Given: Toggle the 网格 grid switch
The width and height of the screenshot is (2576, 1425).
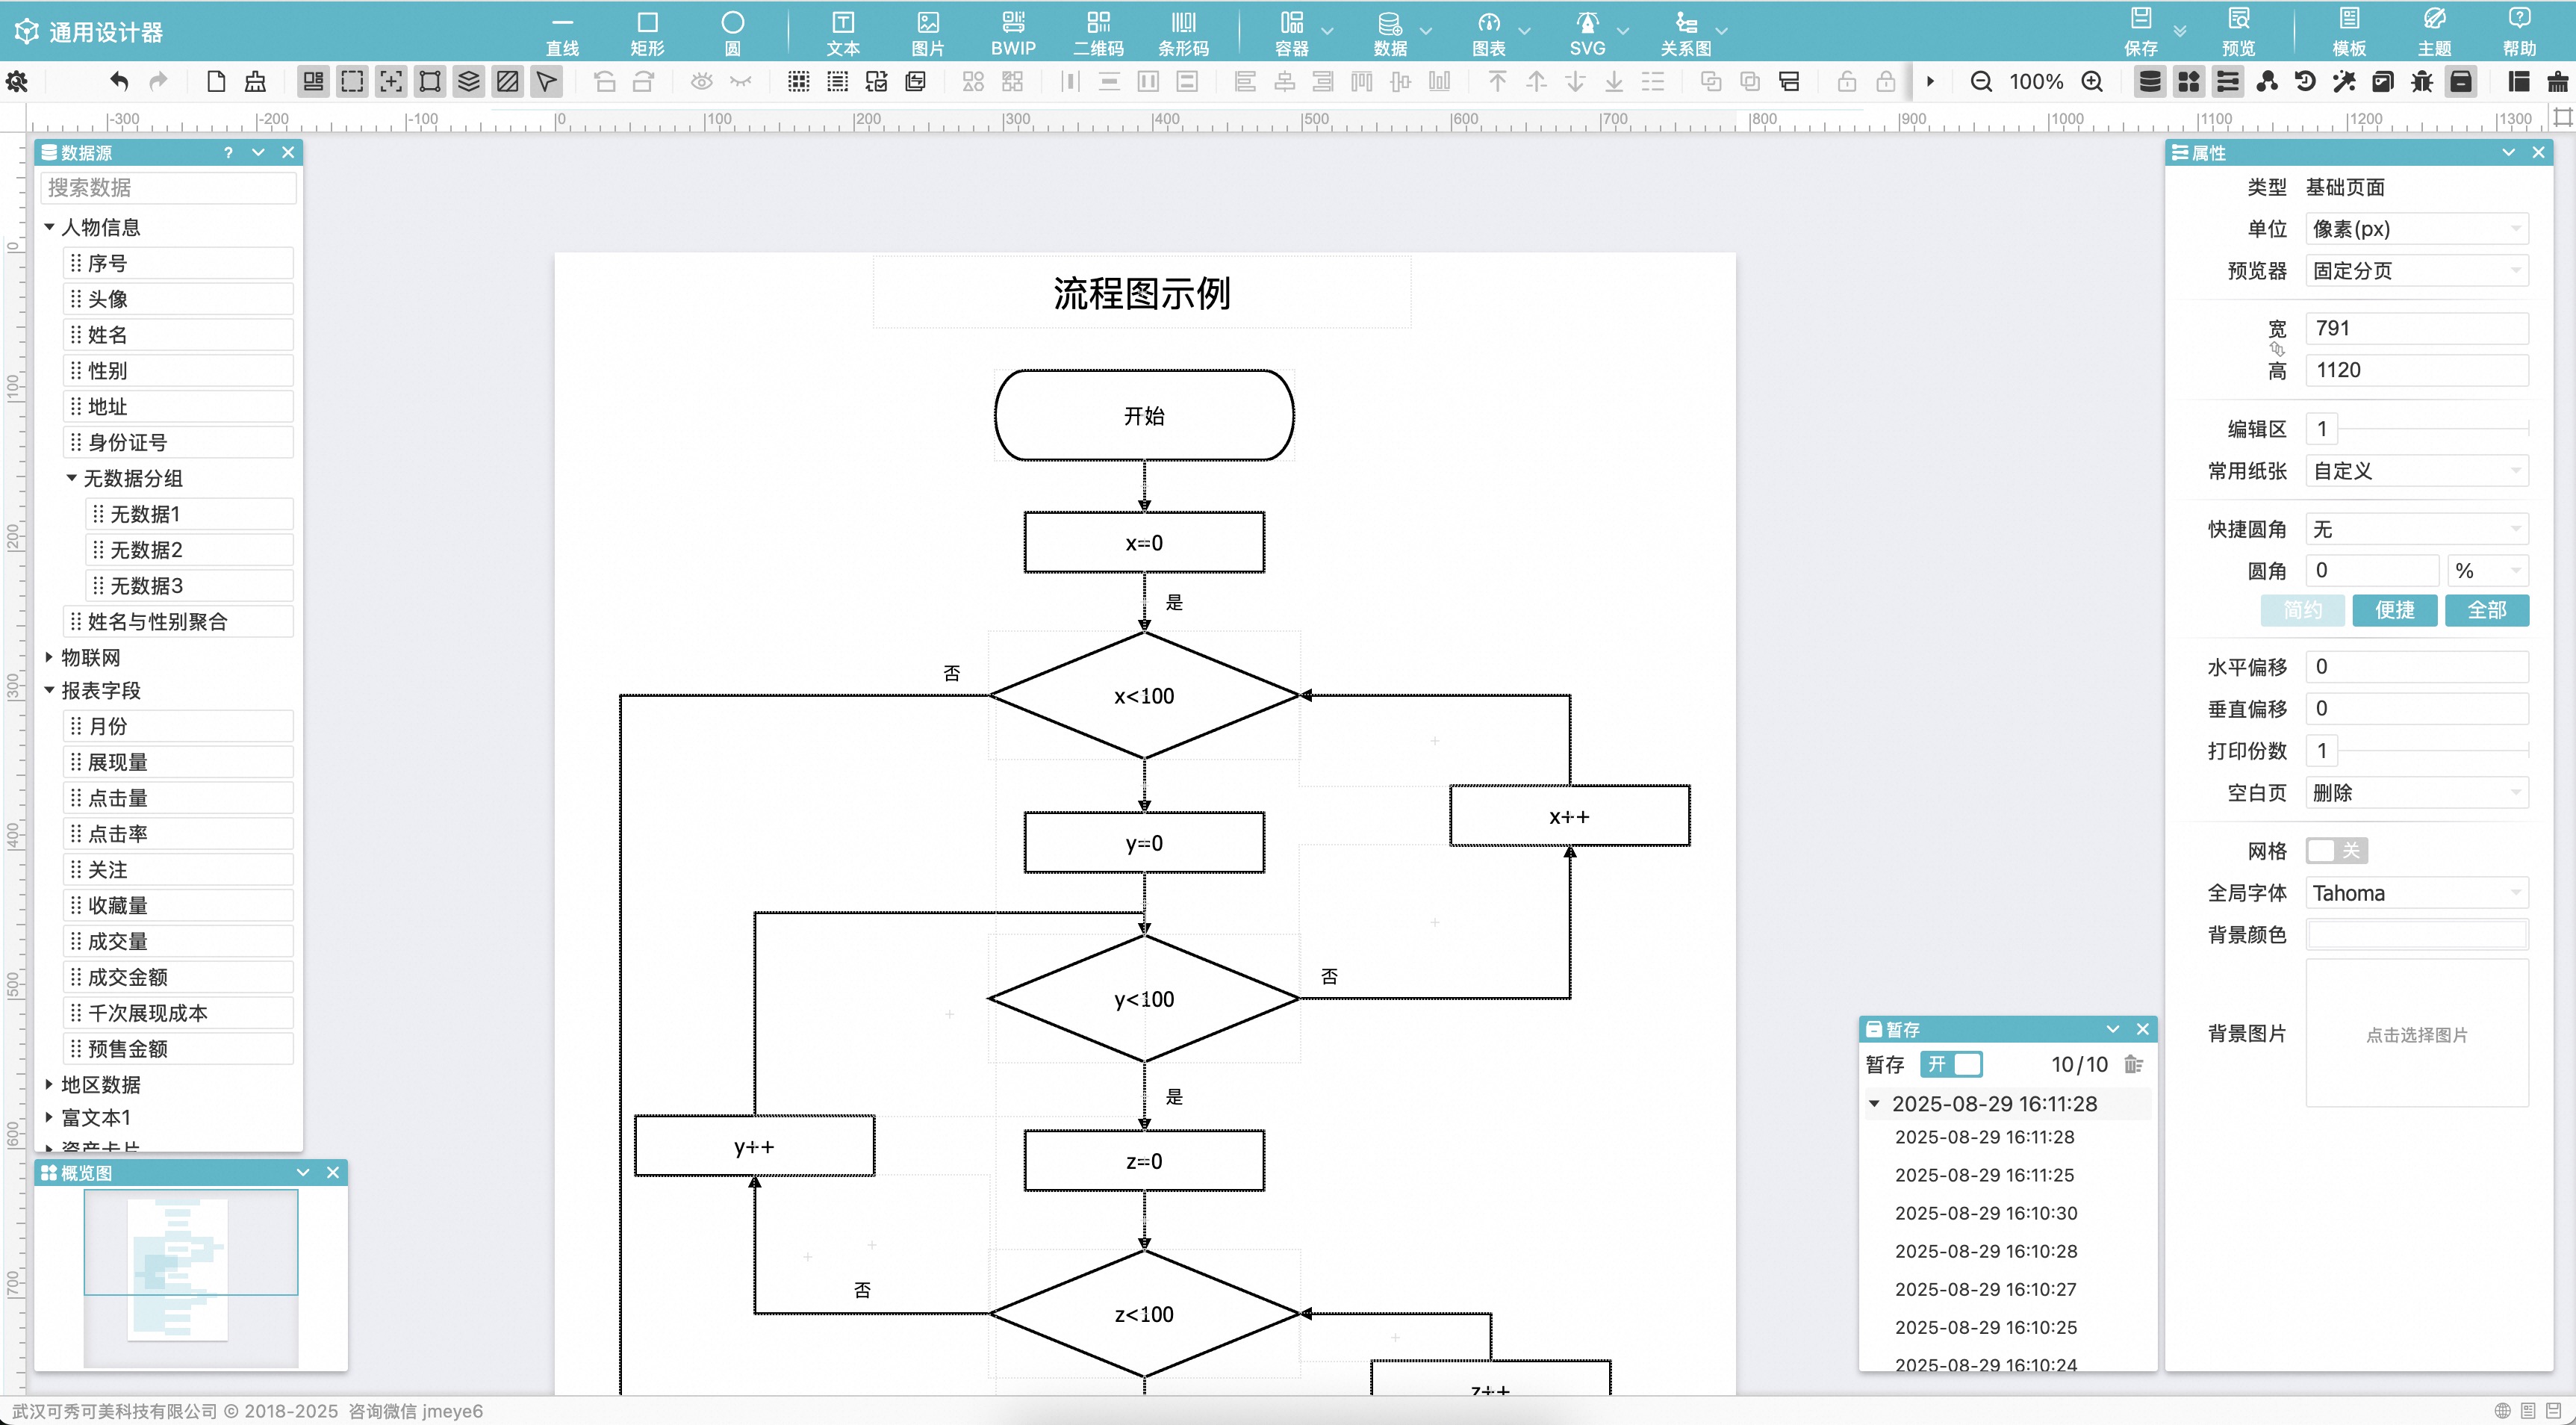Looking at the screenshot, I should pos(2336,850).
